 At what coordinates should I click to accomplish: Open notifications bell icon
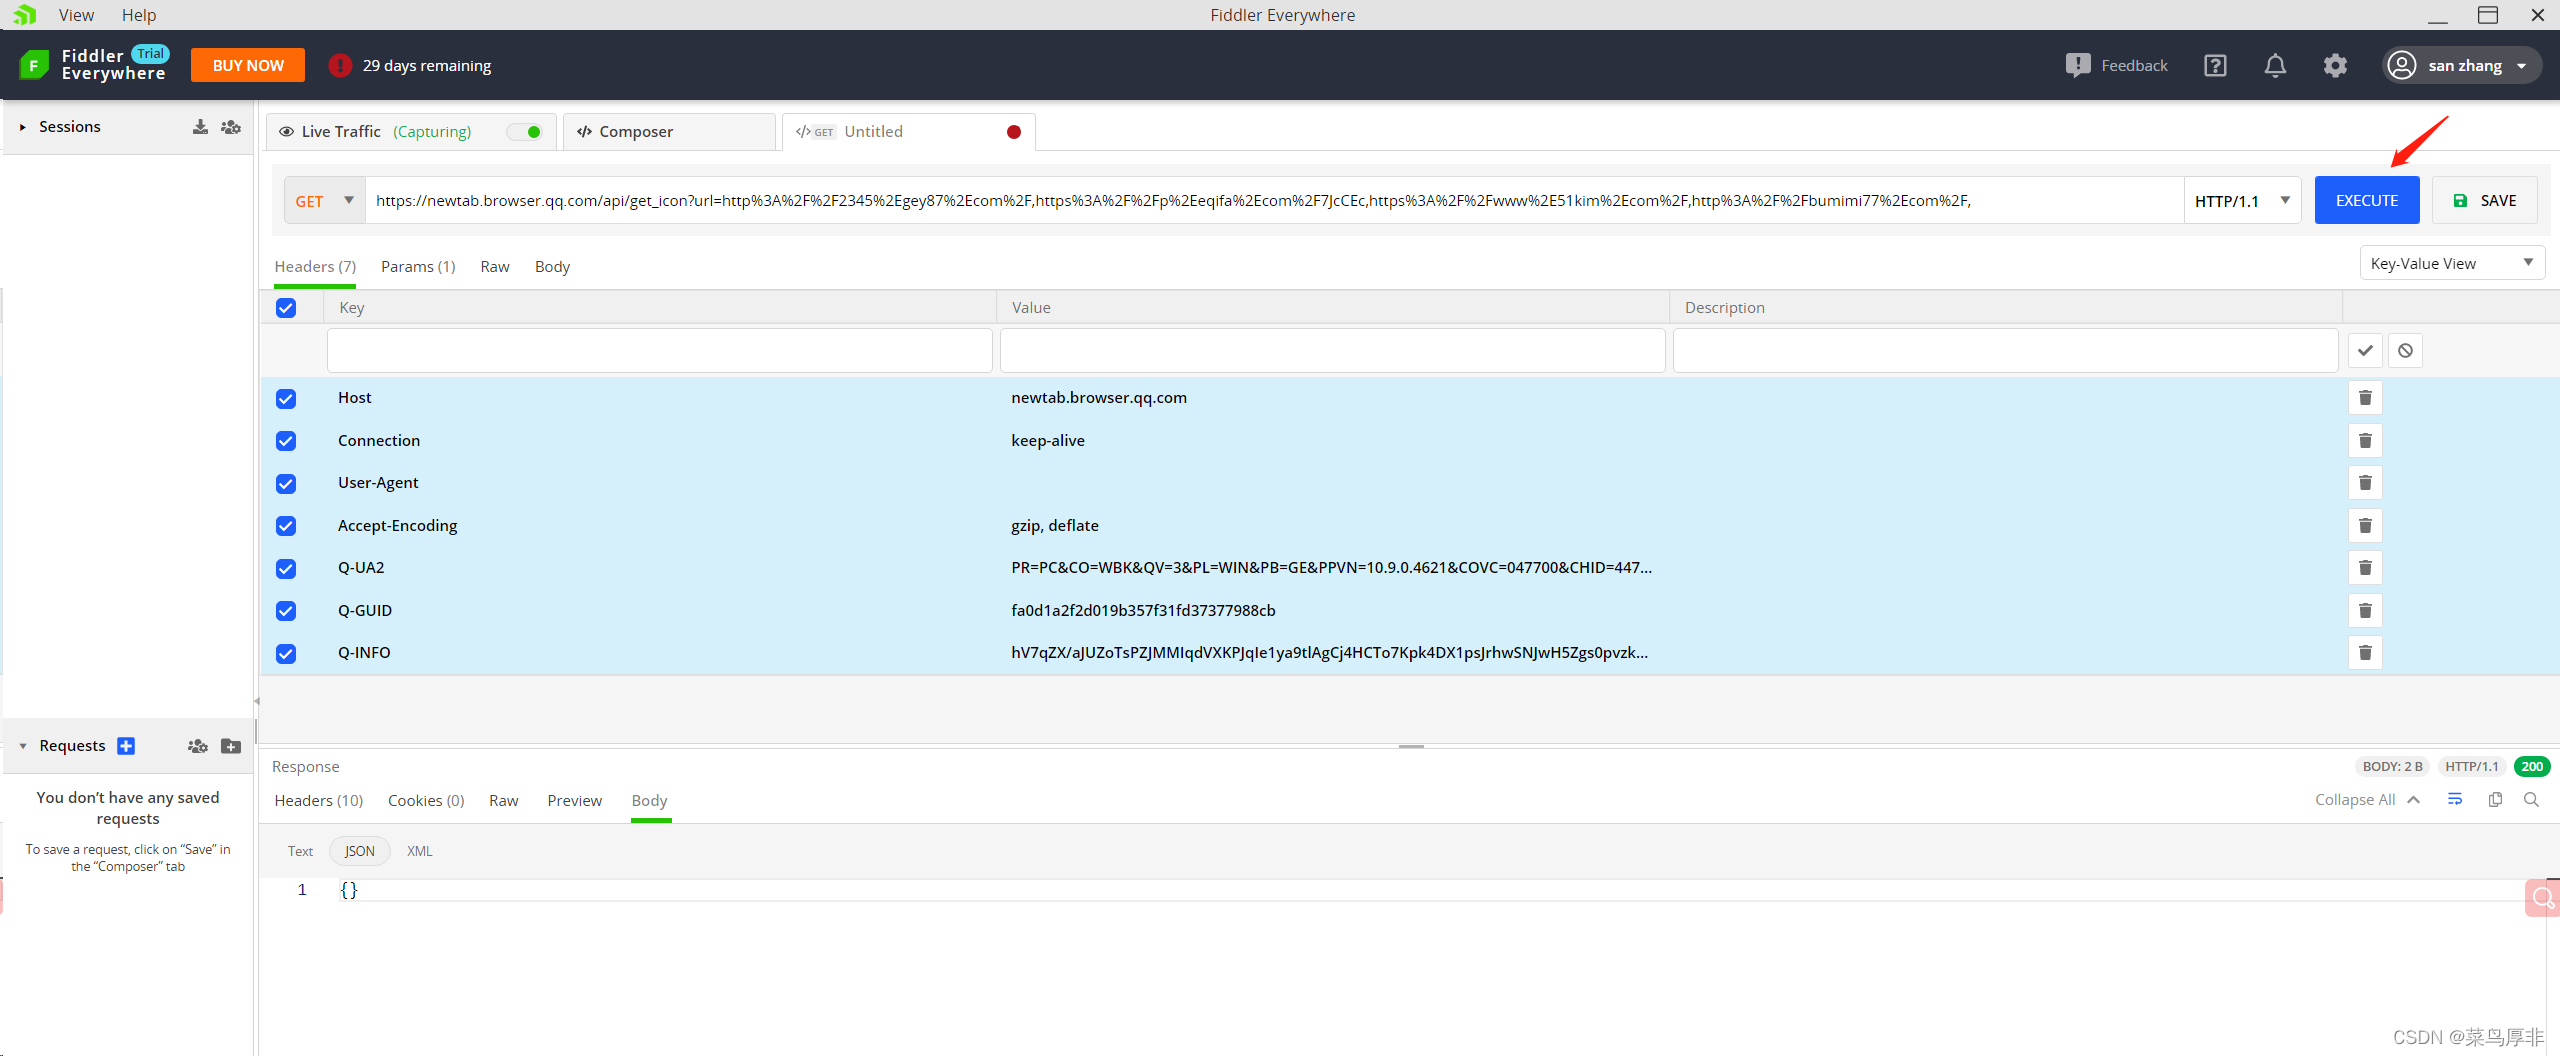coord(2275,66)
